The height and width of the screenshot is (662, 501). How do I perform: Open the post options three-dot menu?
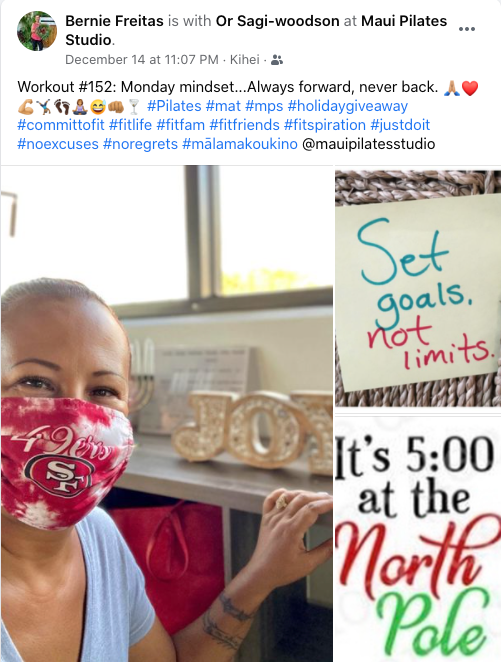466,29
